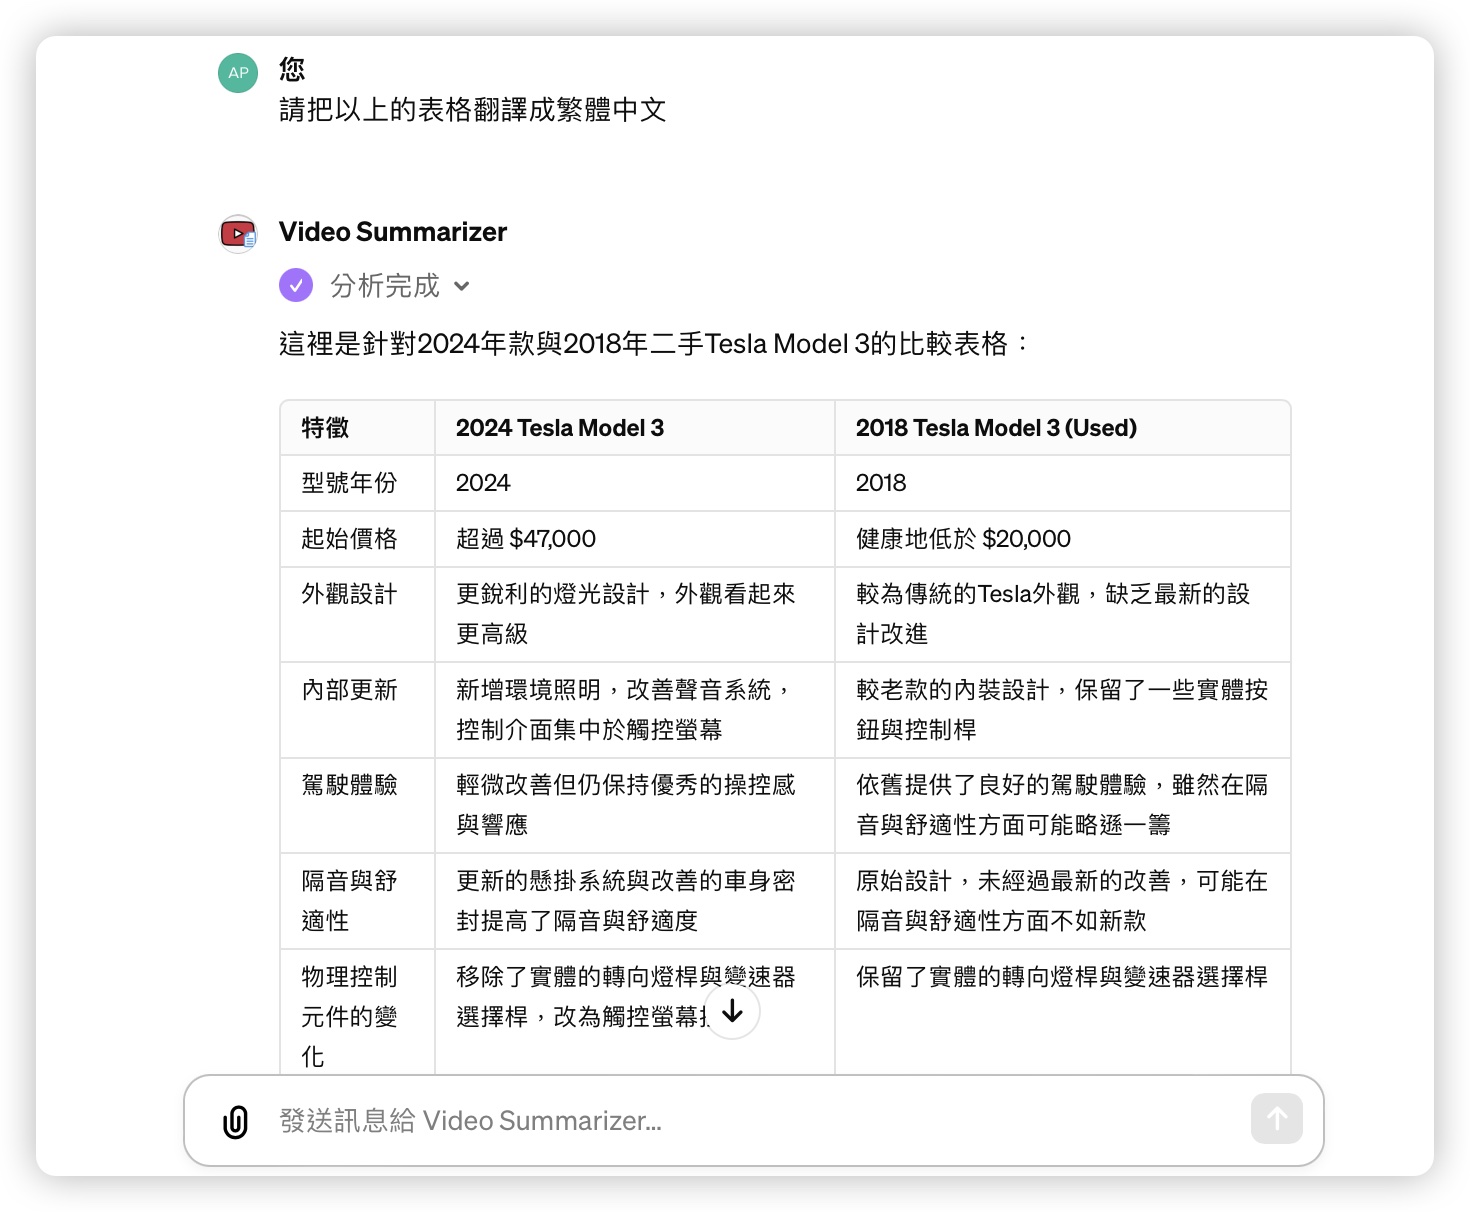Click the 起始價格 row label

[350, 539]
